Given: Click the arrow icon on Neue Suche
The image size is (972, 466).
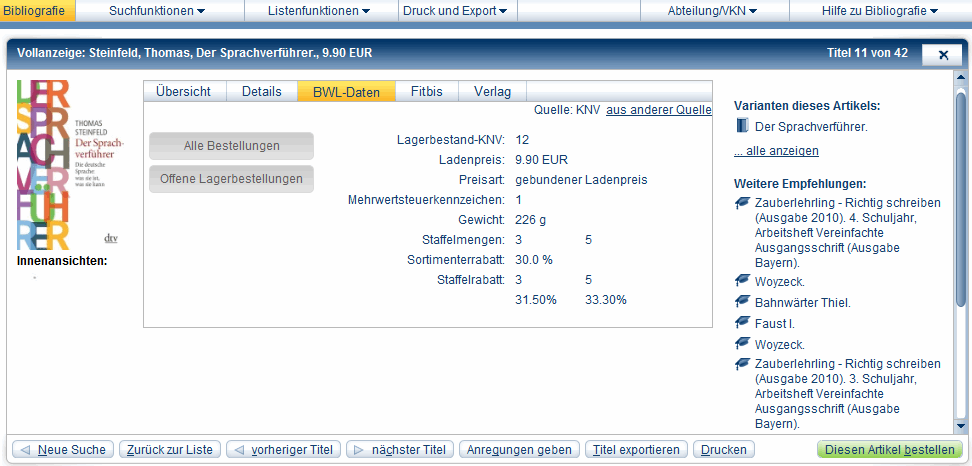Looking at the screenshot, I should coord(24,450).
